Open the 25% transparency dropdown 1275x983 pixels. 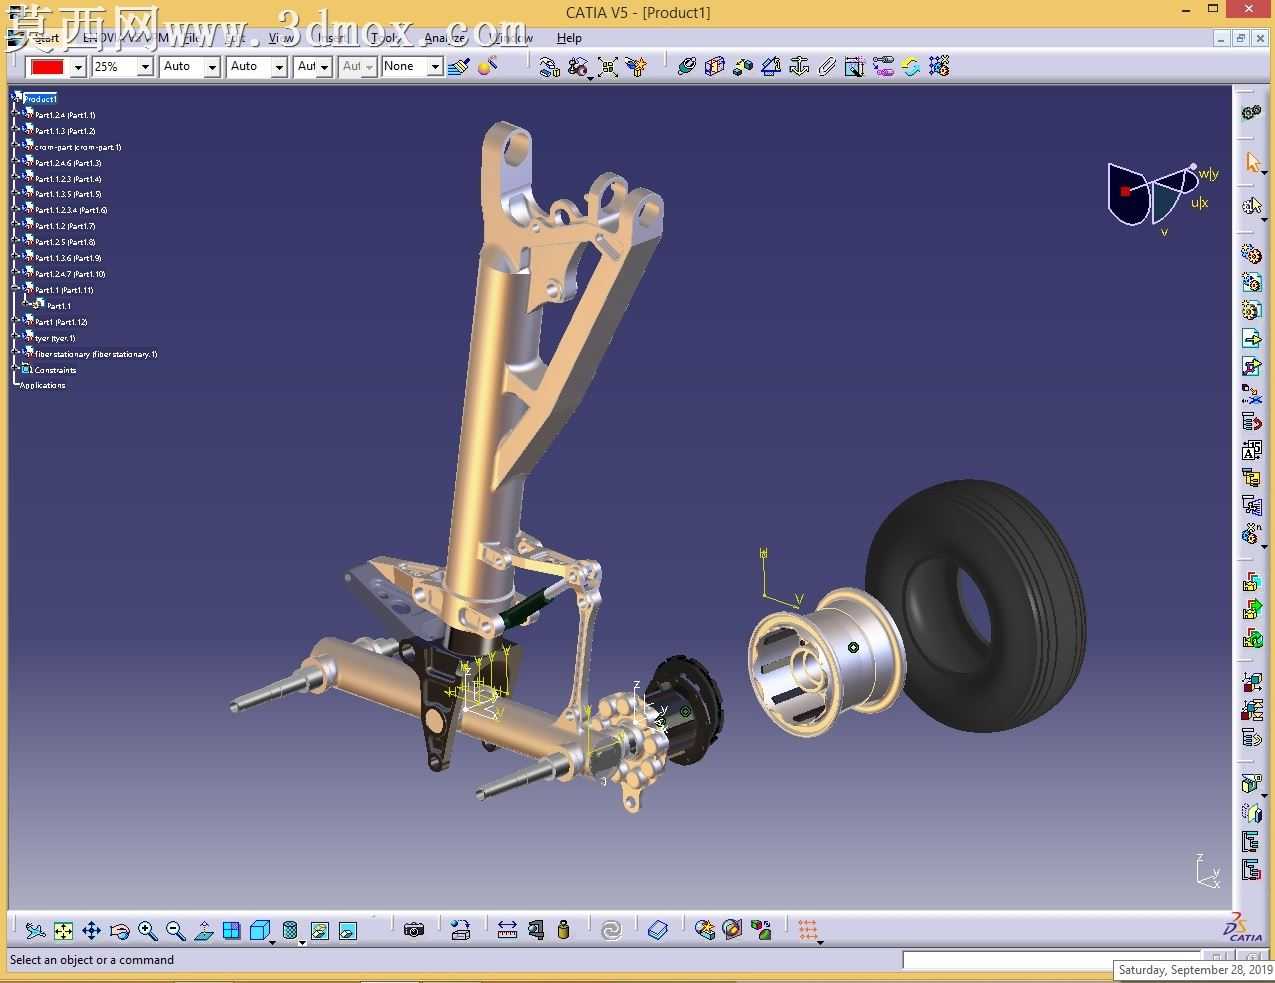145,67
